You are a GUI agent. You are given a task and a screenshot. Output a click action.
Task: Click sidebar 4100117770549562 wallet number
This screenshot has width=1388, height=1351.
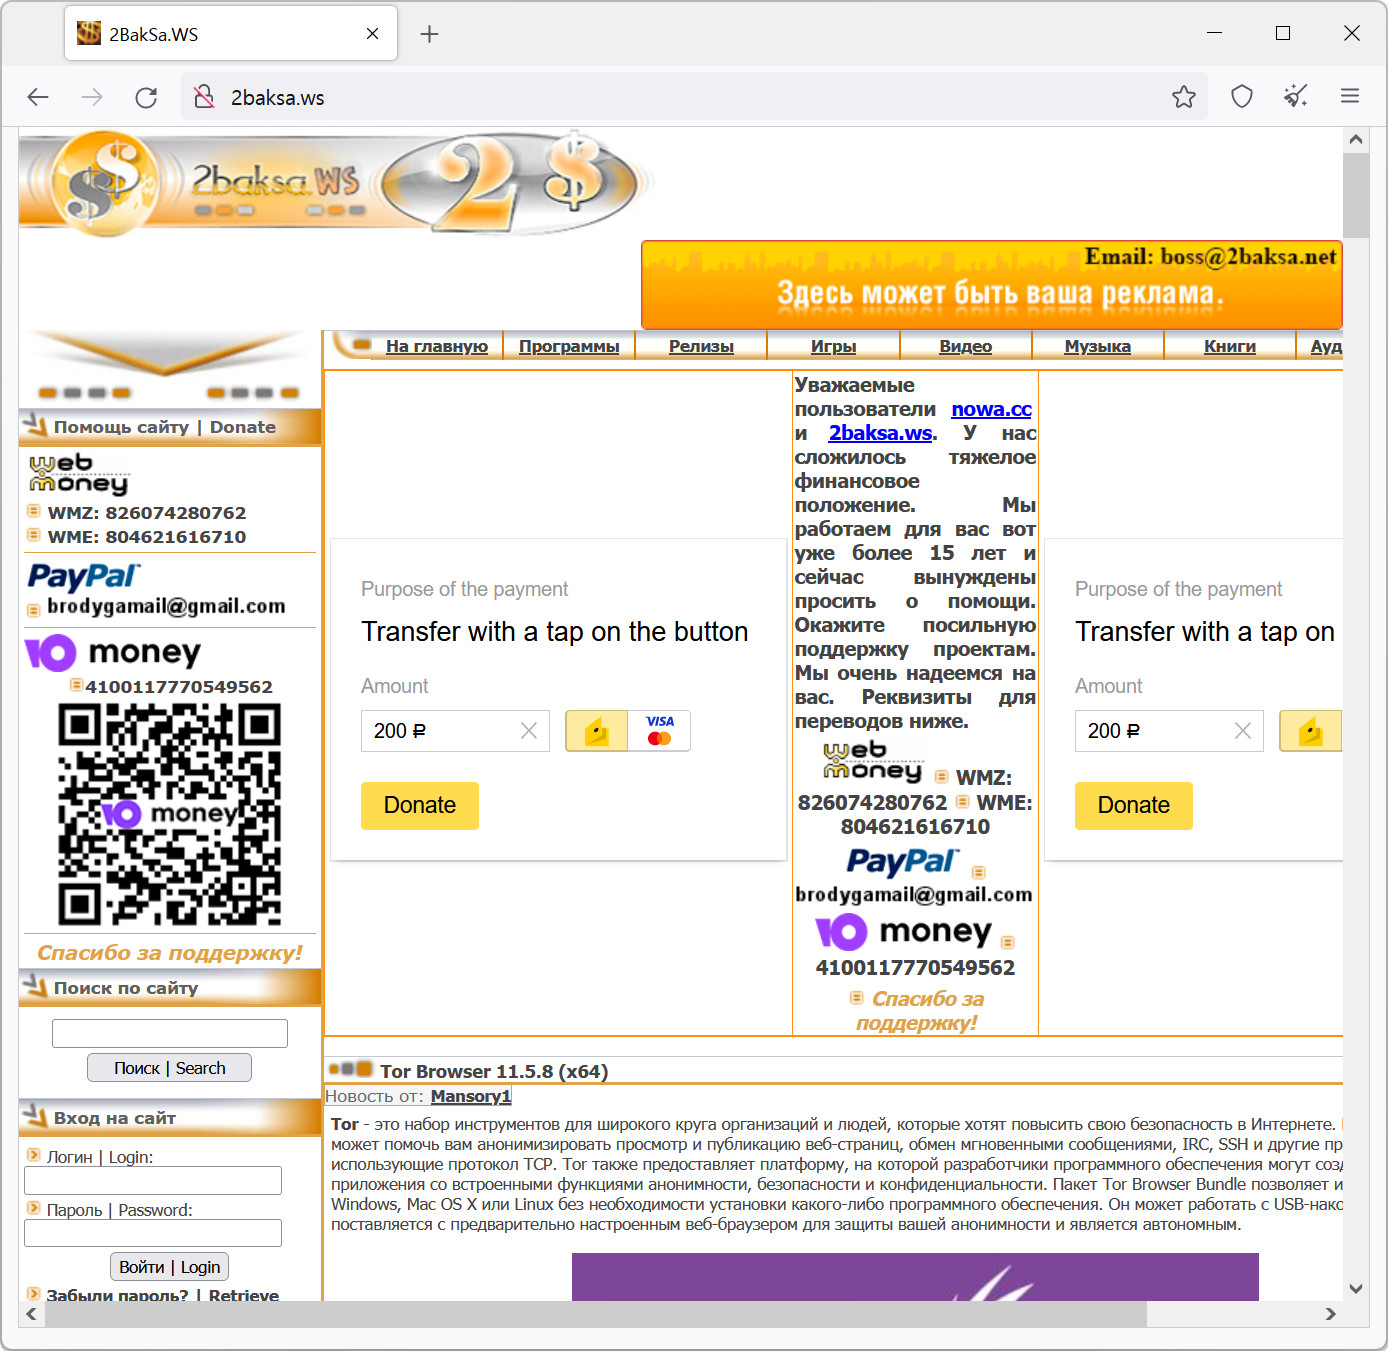click(179, 687)
